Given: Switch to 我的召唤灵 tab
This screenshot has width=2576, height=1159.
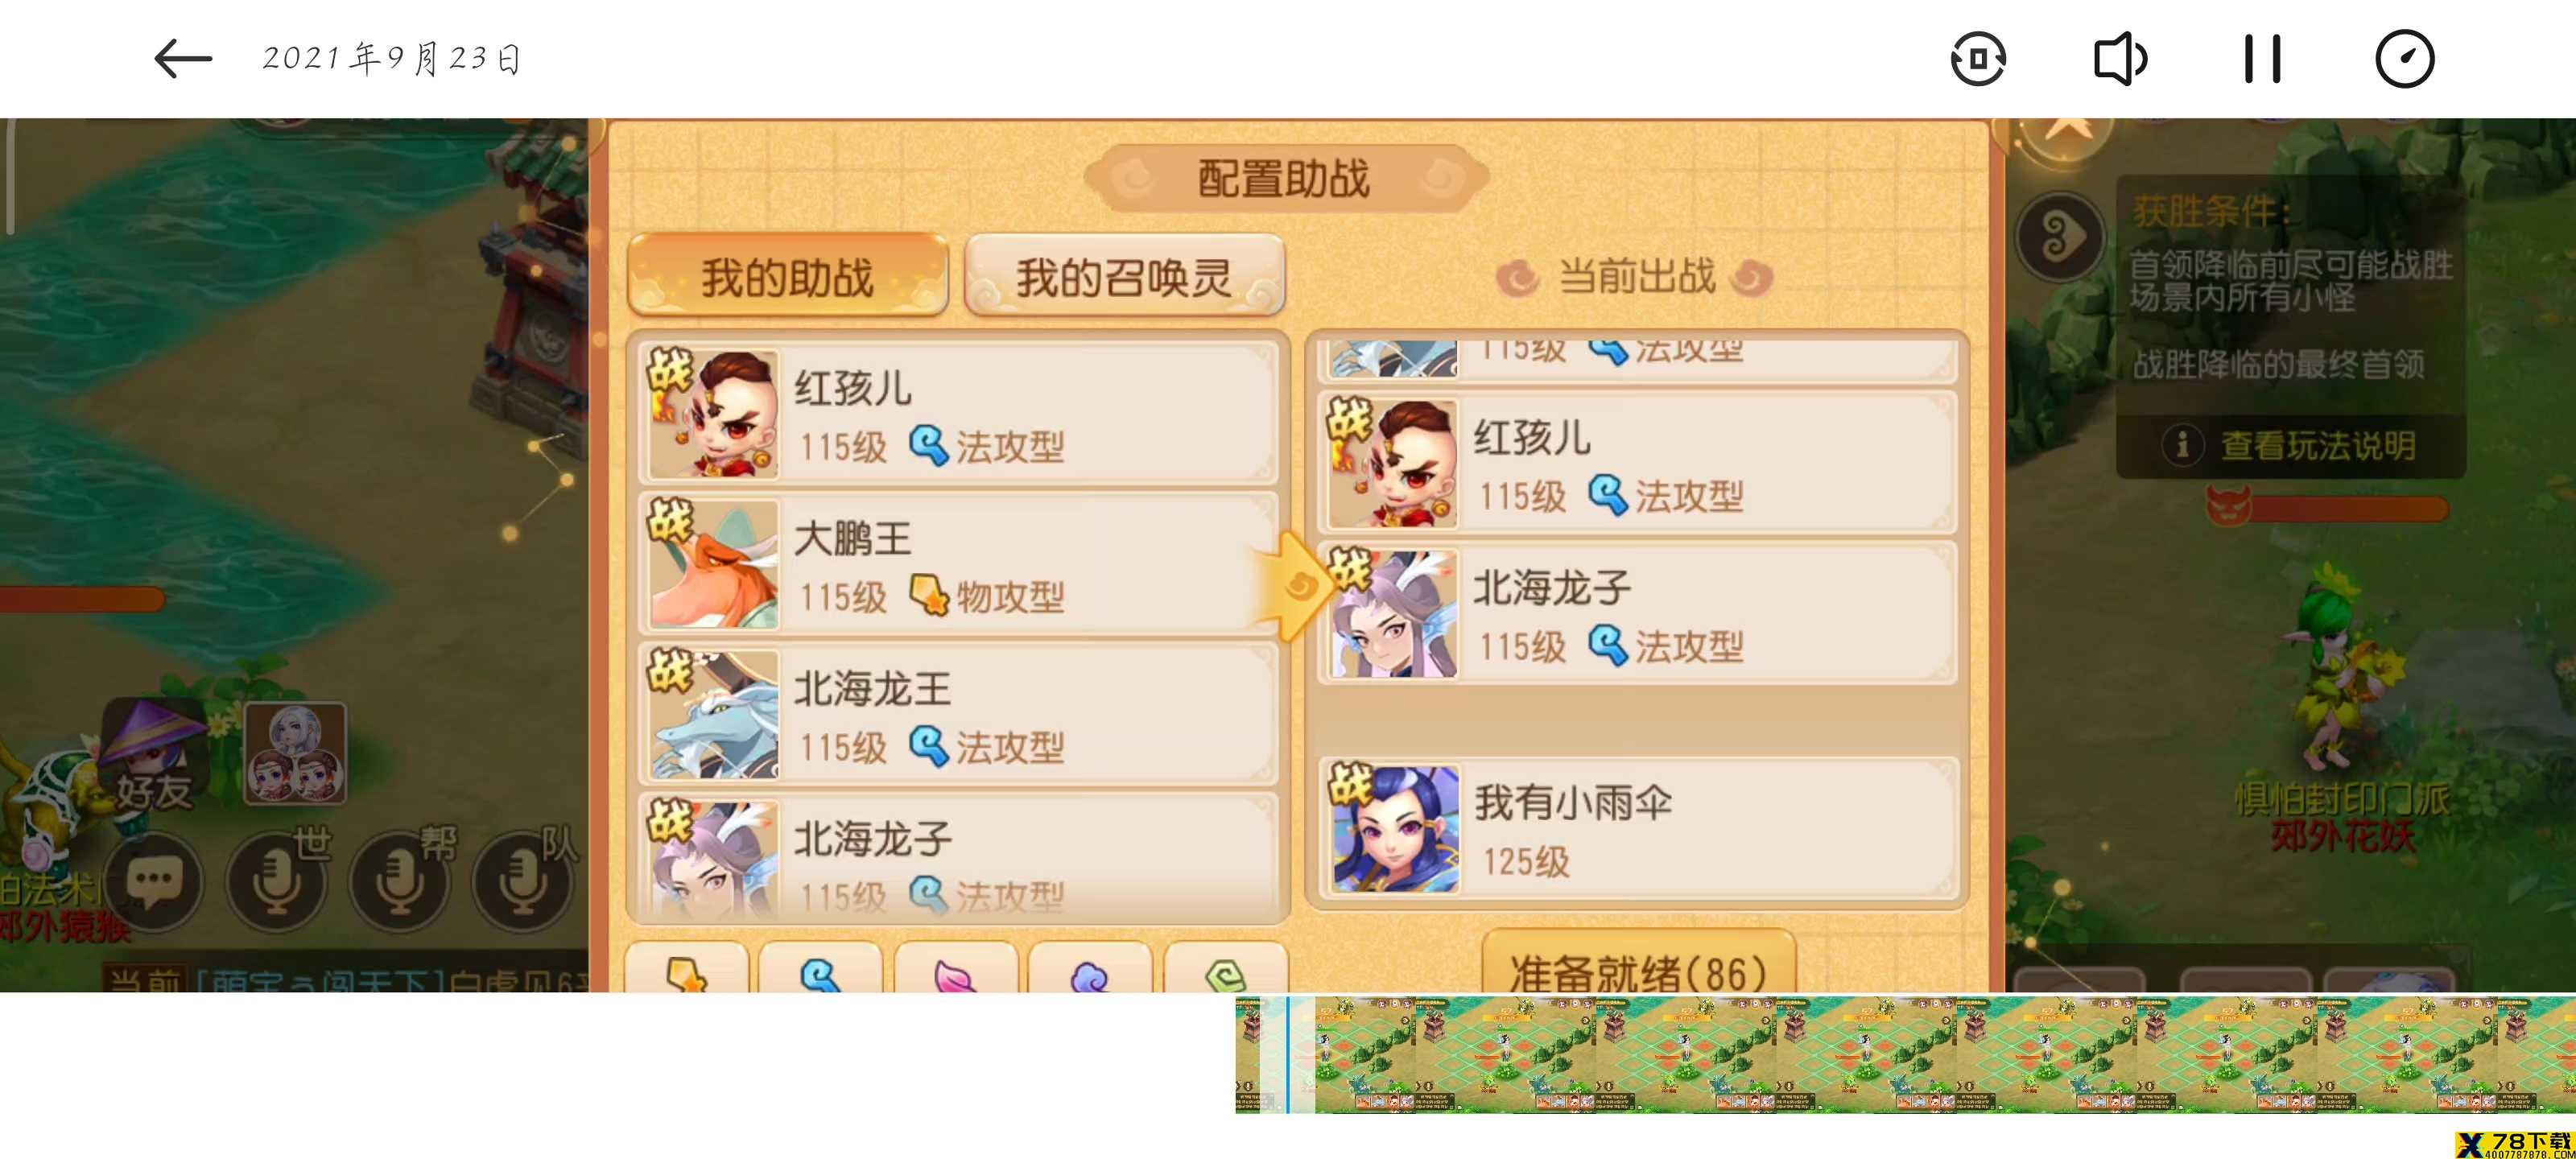Looking at the screenshot, I should tap(1124, 276).
